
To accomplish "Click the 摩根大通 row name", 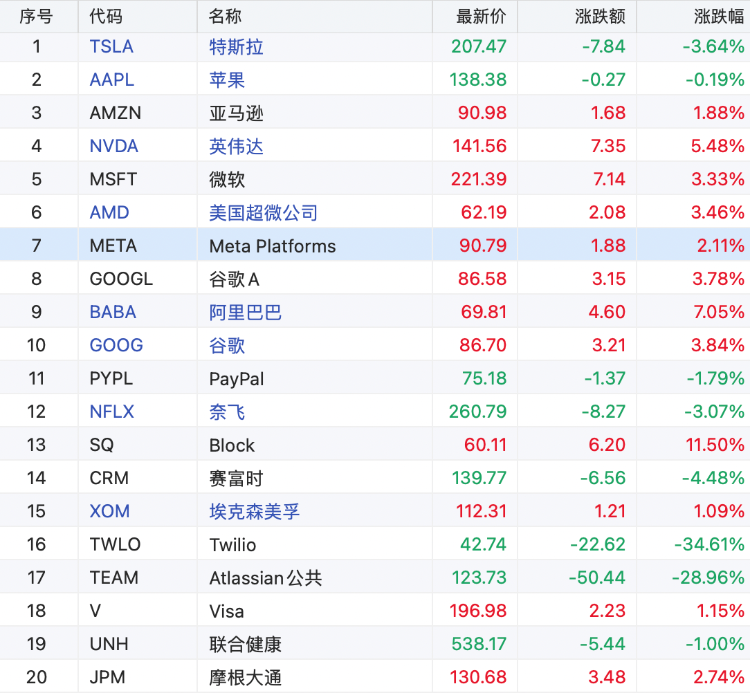I will click(x=245, y=677).
